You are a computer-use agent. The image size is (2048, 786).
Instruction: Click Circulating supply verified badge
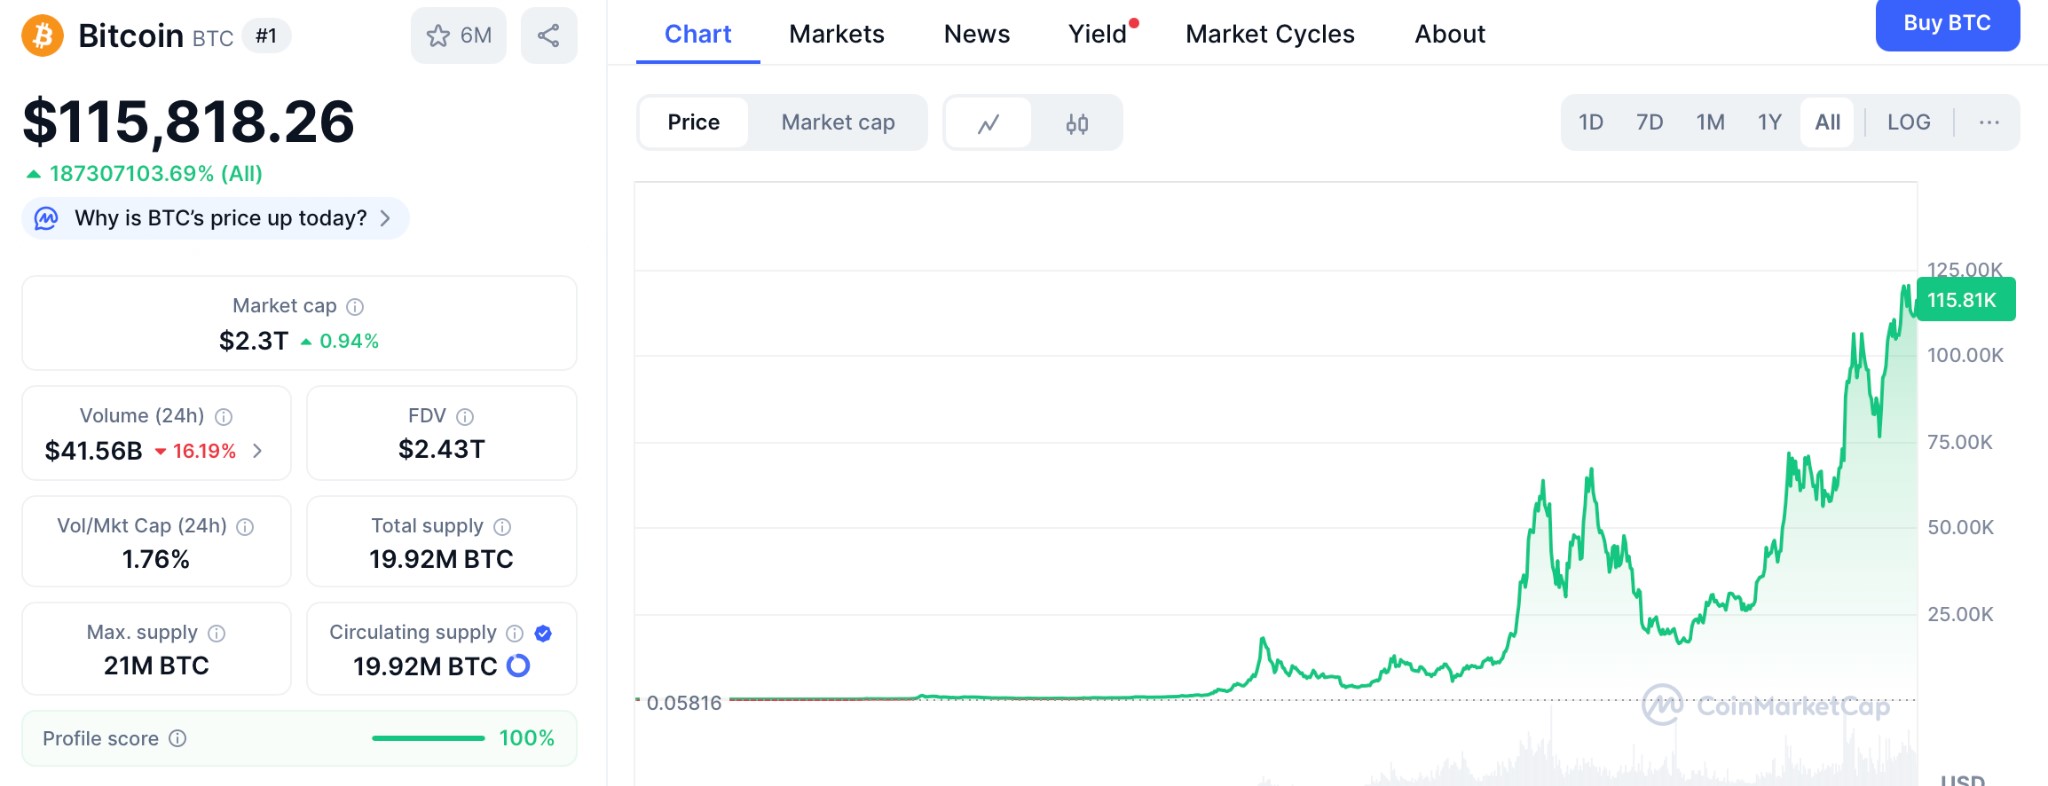coord(543,633)
